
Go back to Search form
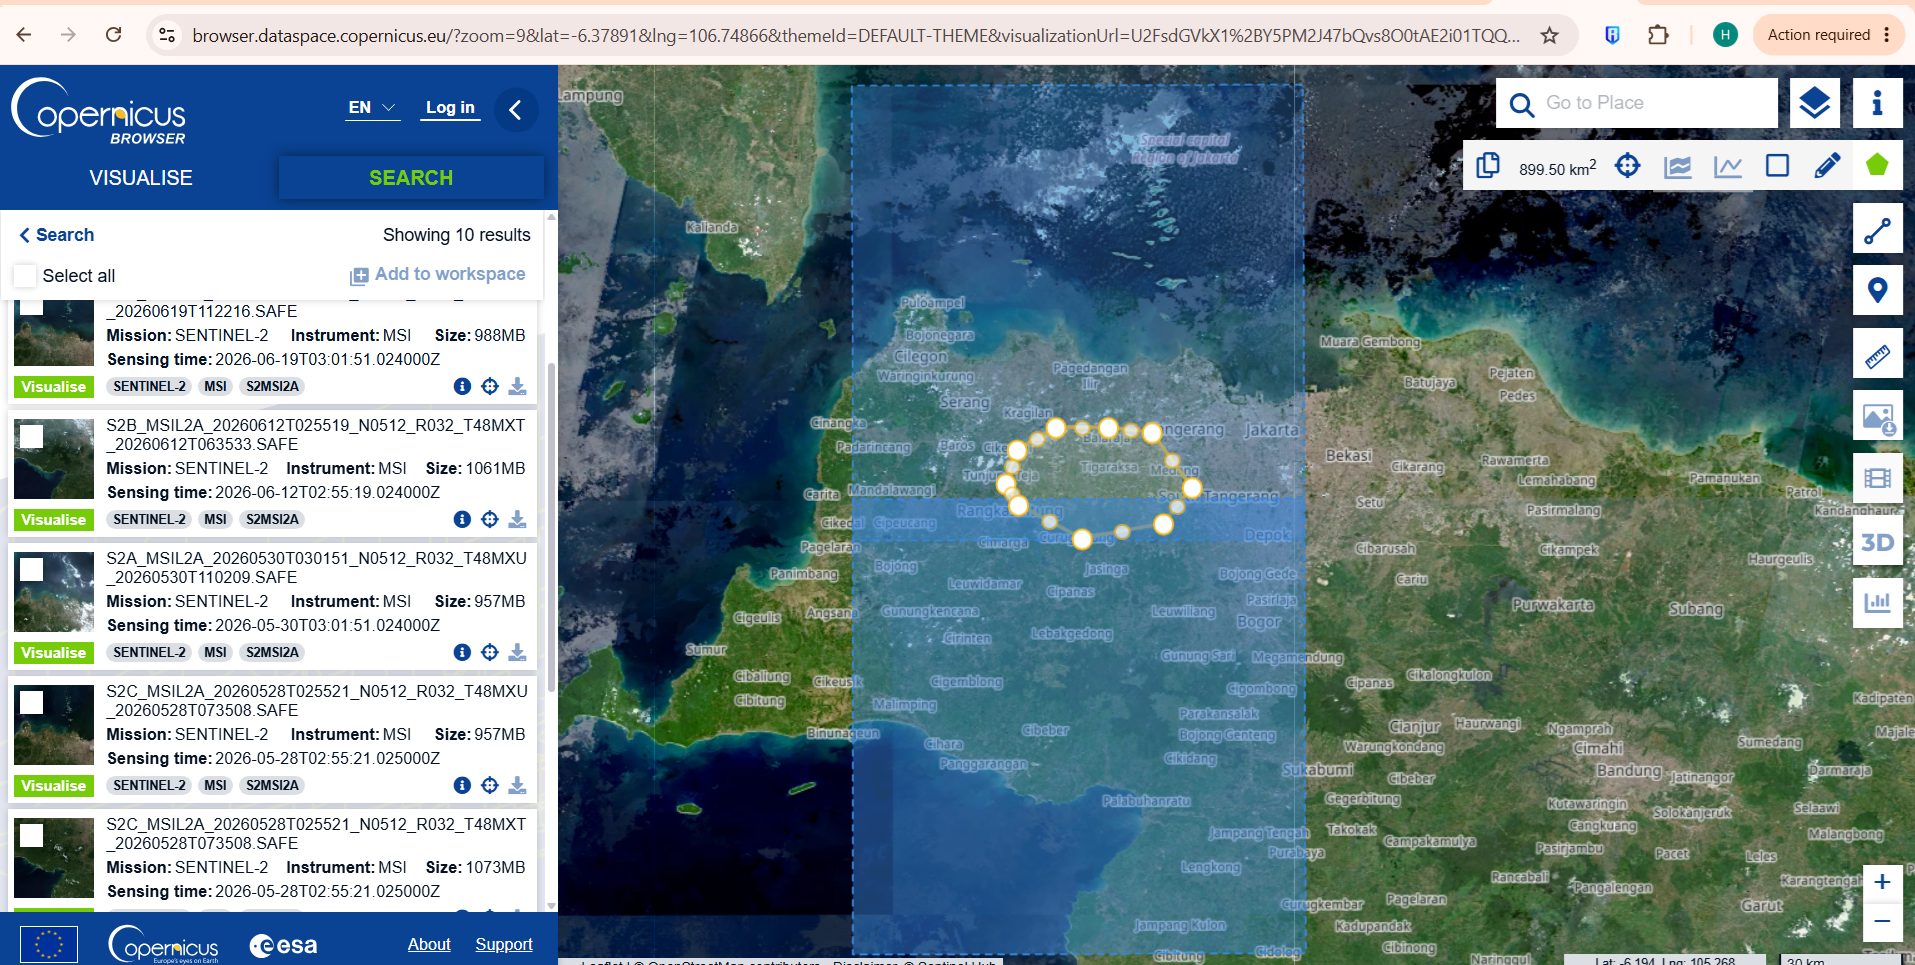(x=57, y=235)
